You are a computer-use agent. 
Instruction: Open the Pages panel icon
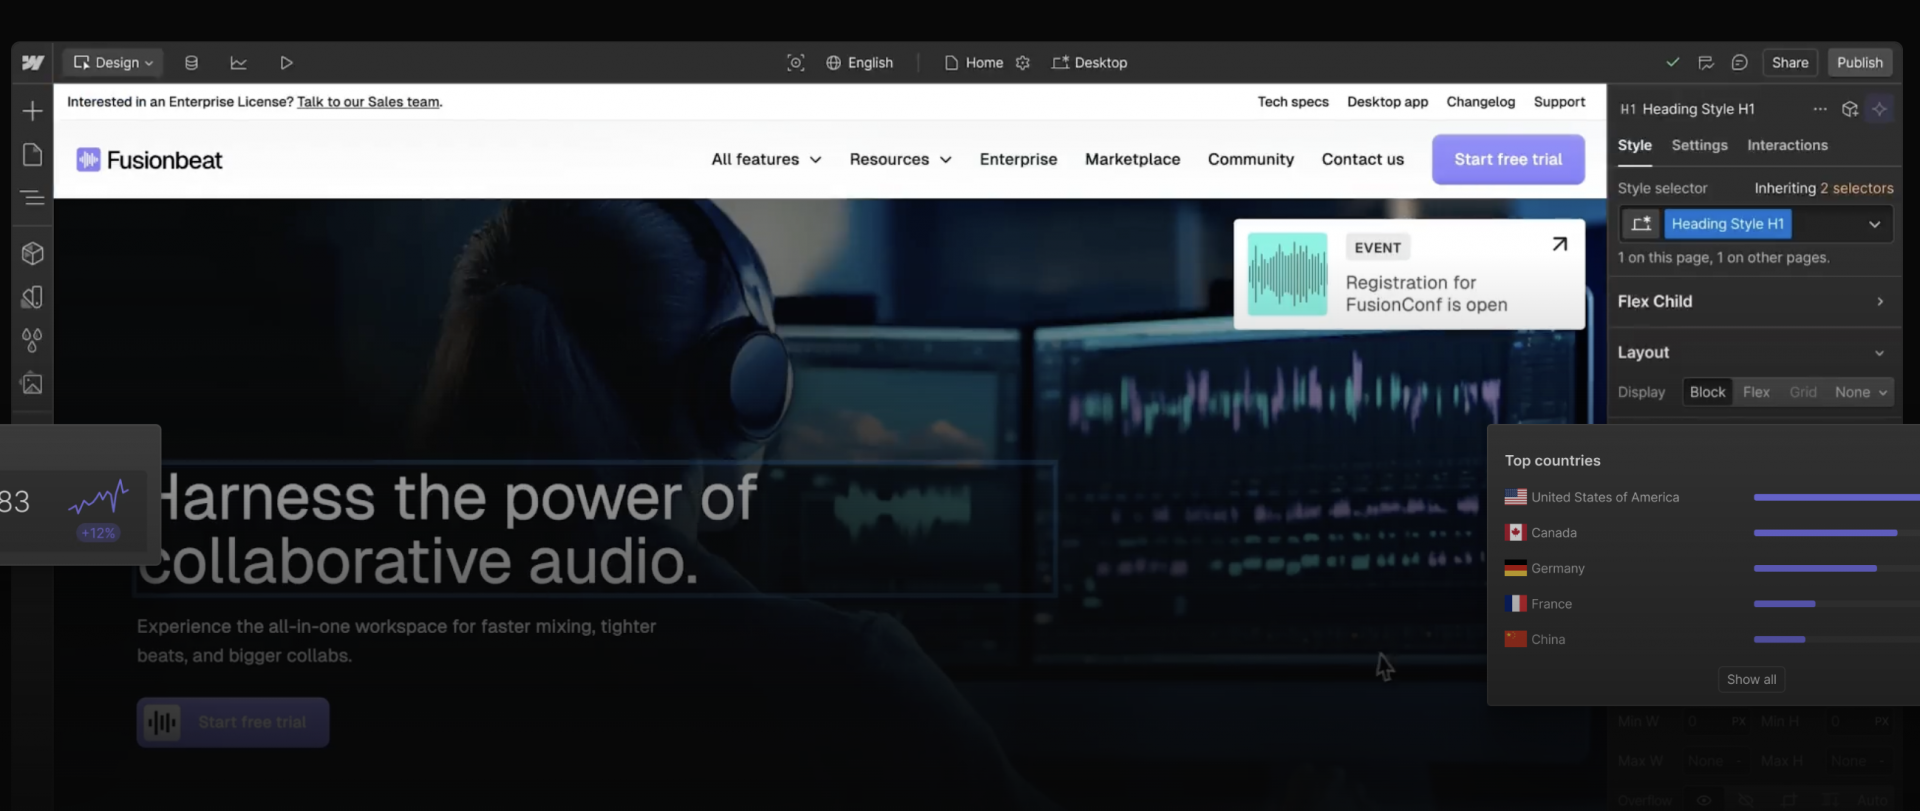(32, 154)
